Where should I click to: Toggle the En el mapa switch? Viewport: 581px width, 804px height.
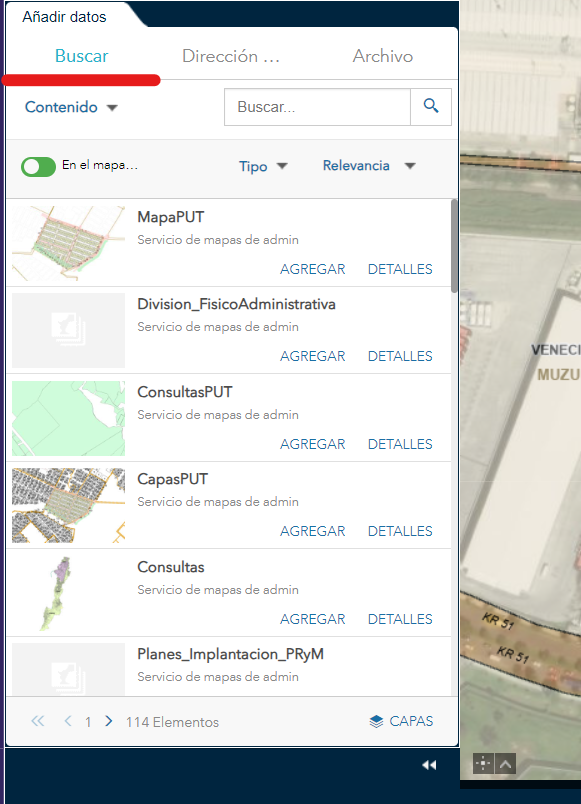pyautogui.click(x=38, y=167)
